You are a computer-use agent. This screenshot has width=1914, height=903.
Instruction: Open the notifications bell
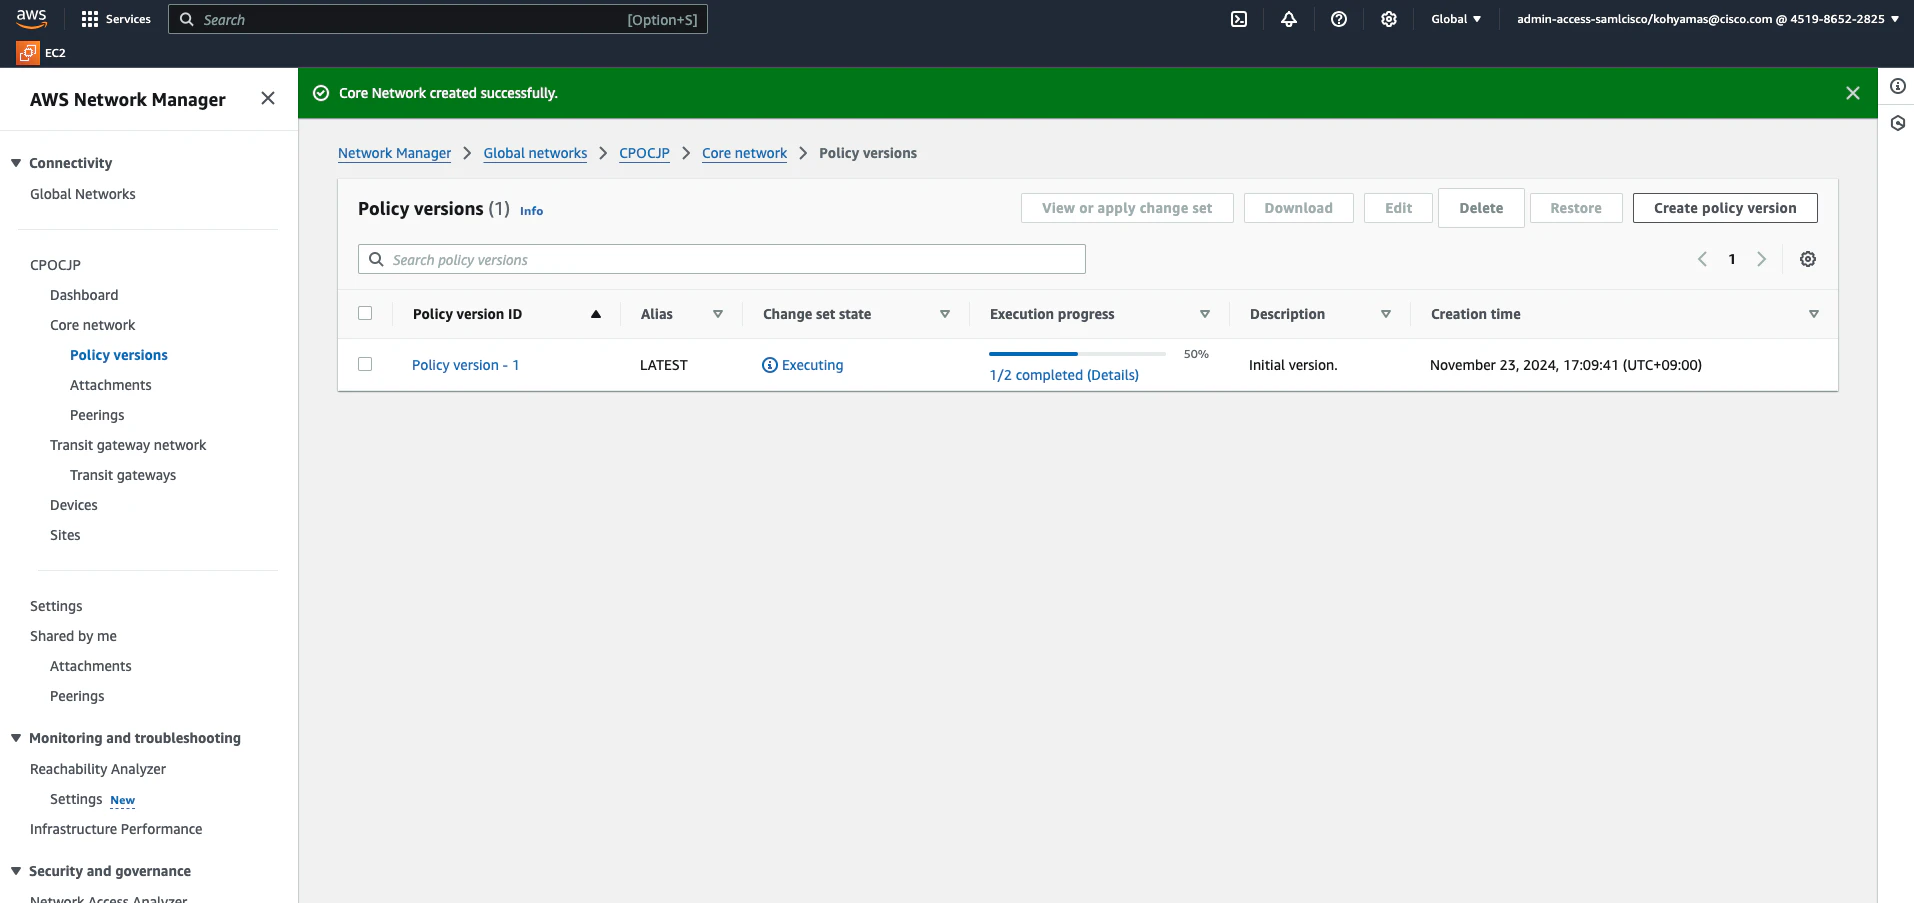(x=1289, y=19)
